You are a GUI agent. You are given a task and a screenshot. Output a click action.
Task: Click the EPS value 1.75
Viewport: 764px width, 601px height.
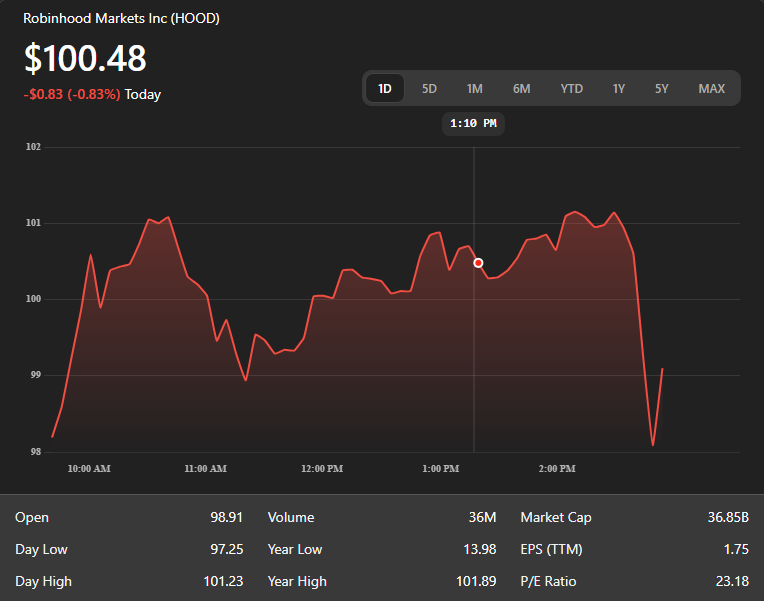click(736, 549)
